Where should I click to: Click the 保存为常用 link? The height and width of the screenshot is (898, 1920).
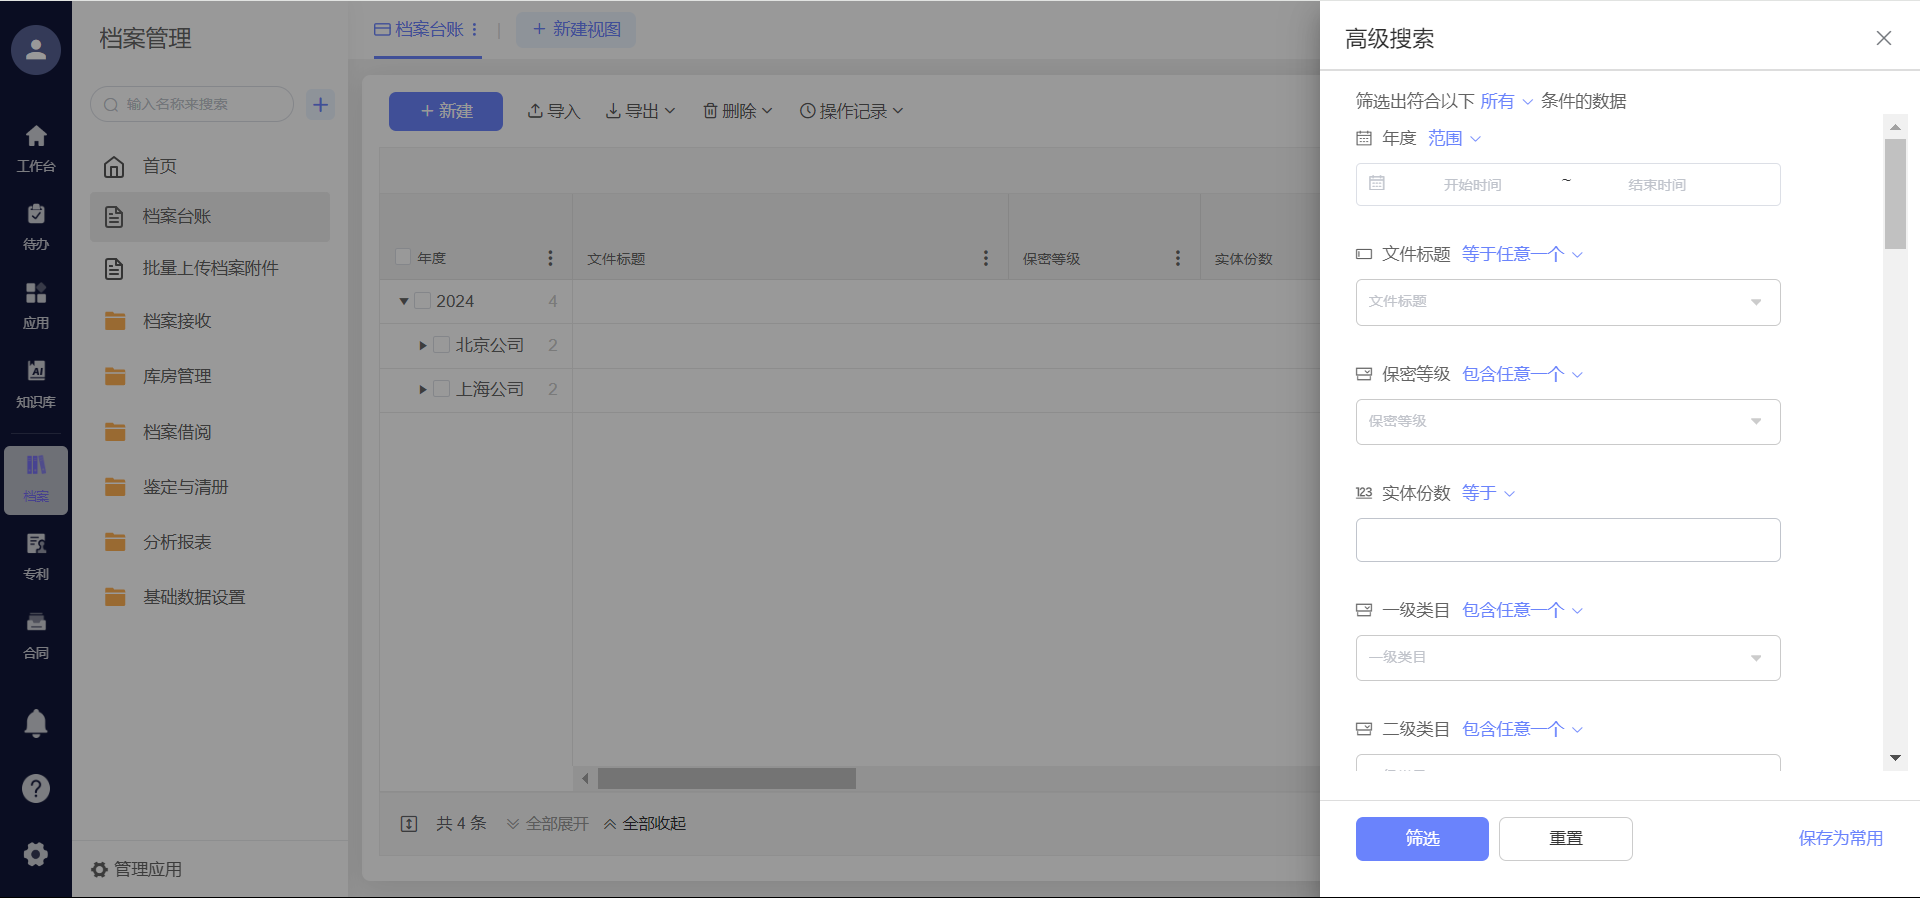click(x=1839, y=838)
